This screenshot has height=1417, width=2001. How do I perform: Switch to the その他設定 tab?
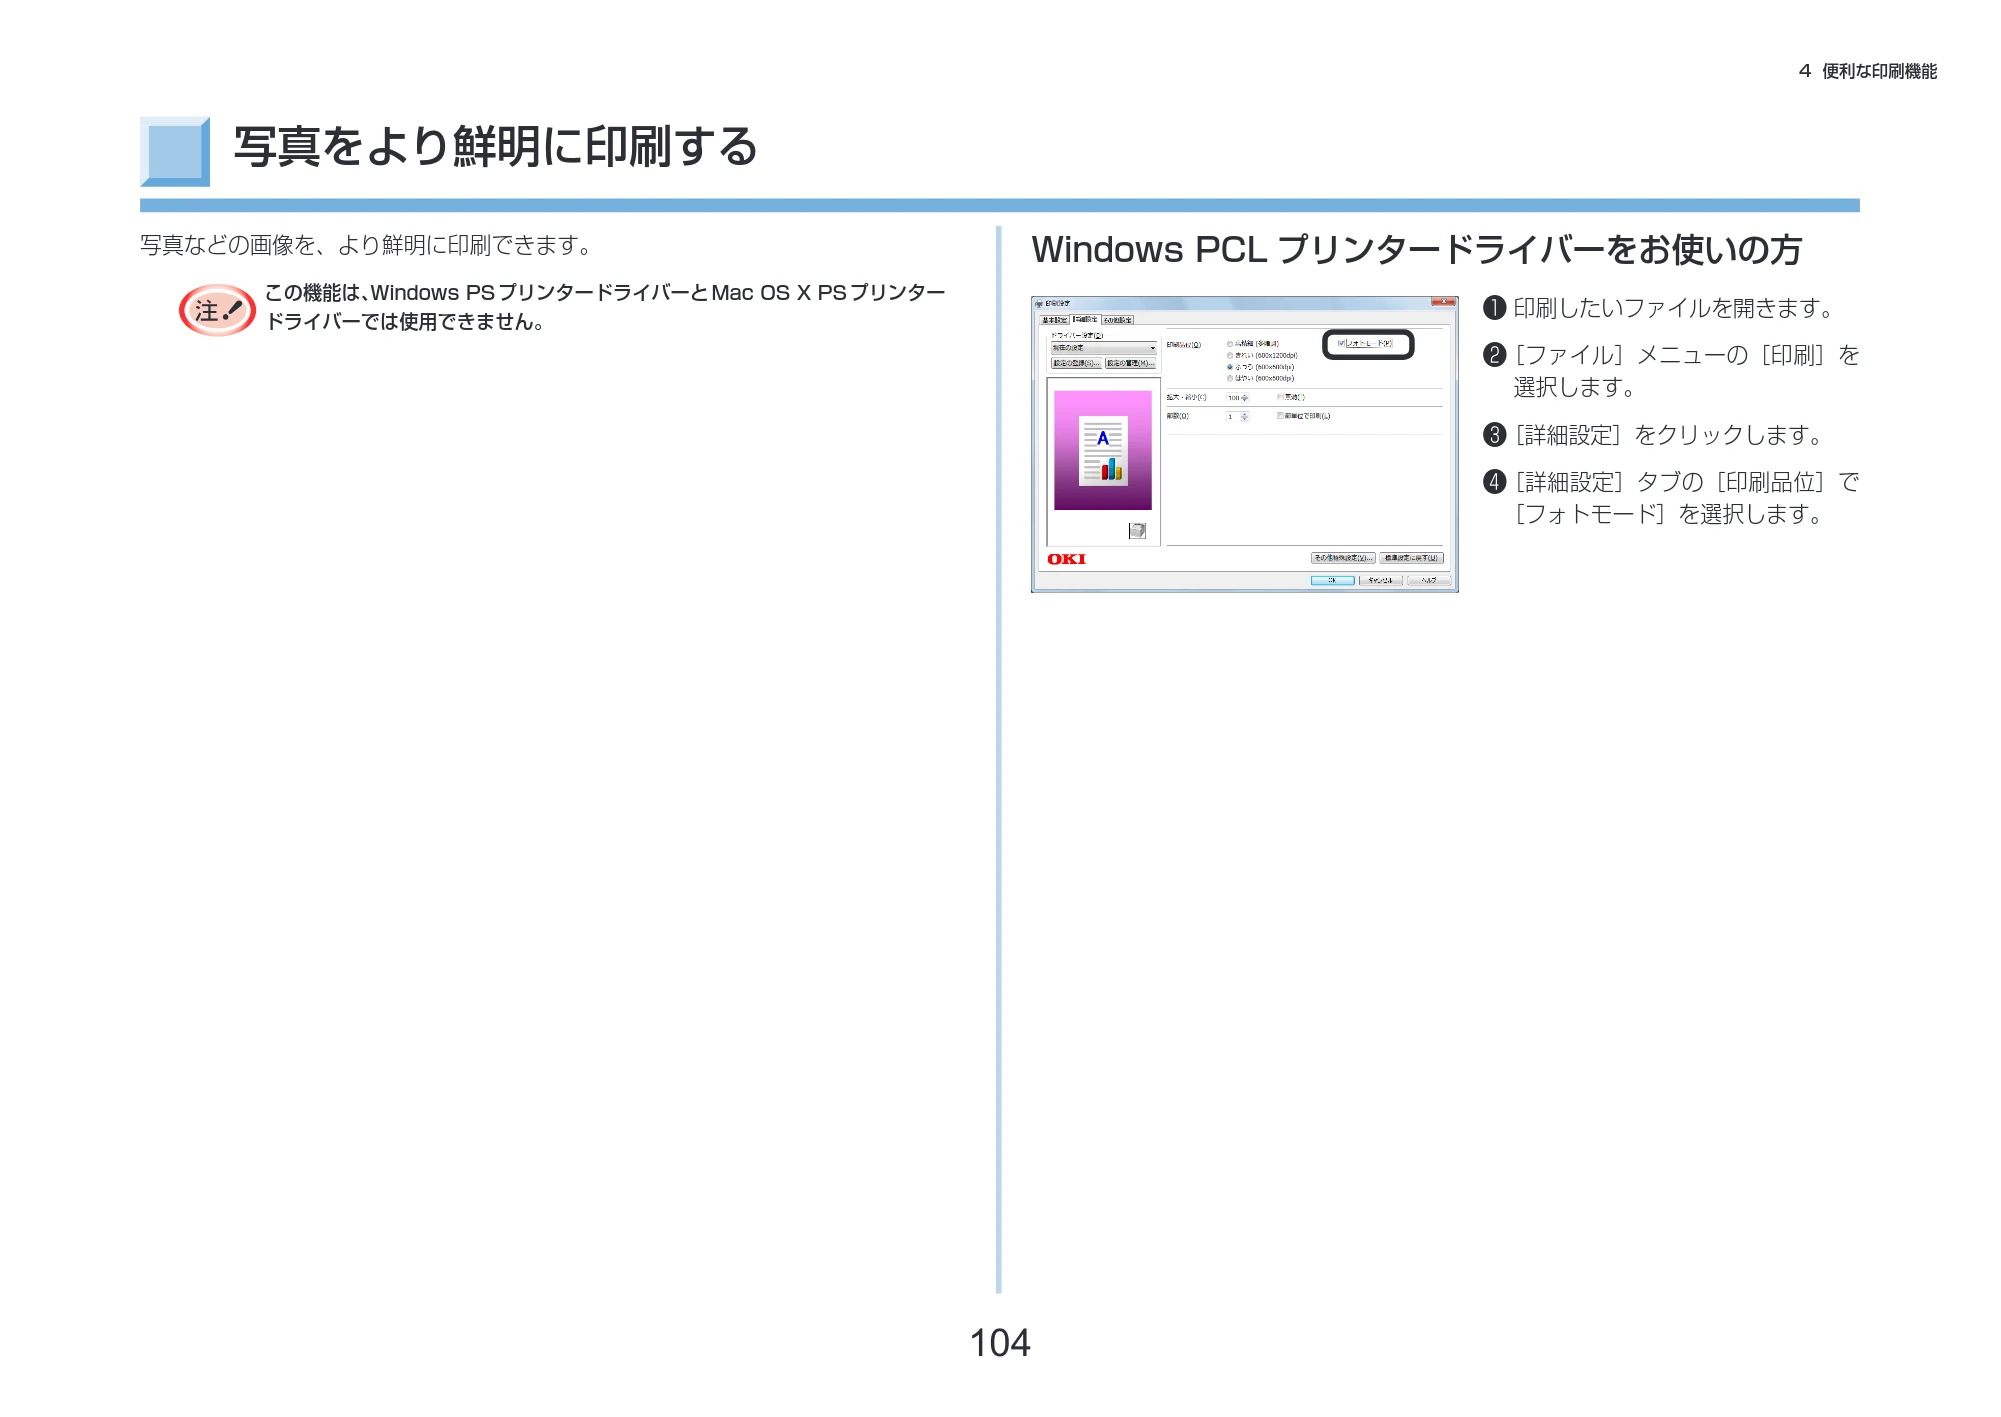pos(1118,320)
